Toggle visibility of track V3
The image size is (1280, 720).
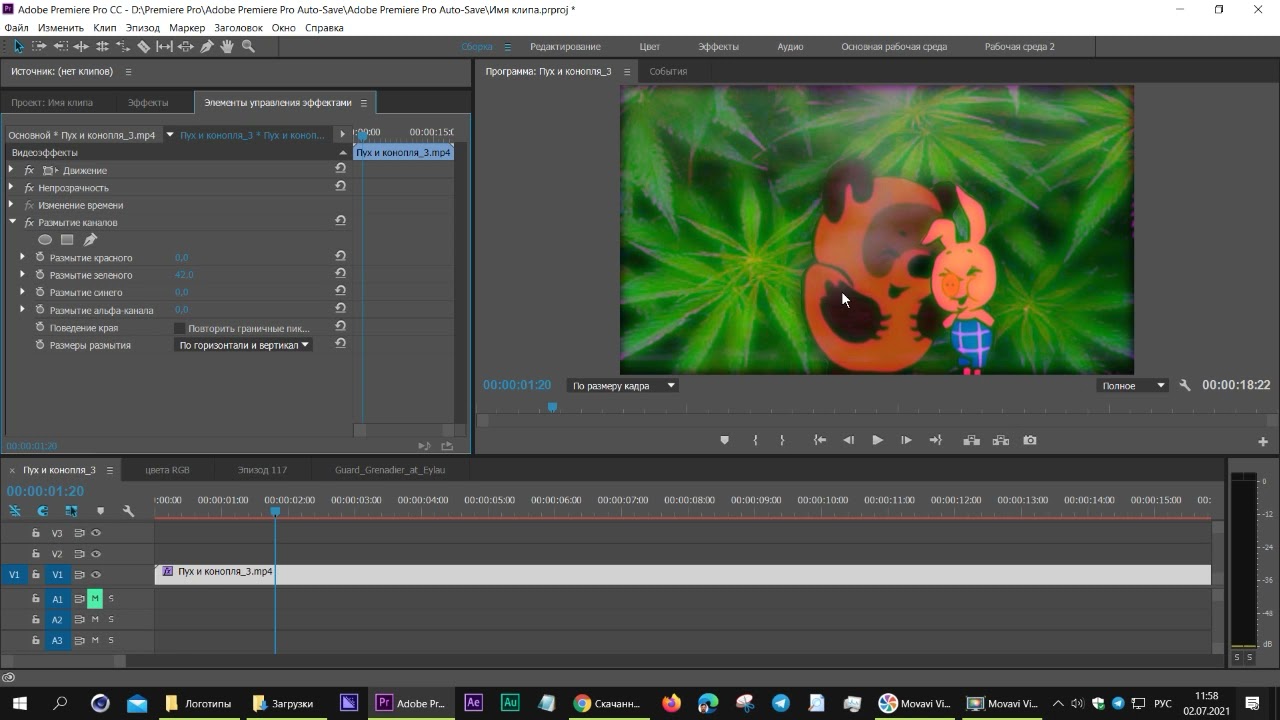[96, 533]
